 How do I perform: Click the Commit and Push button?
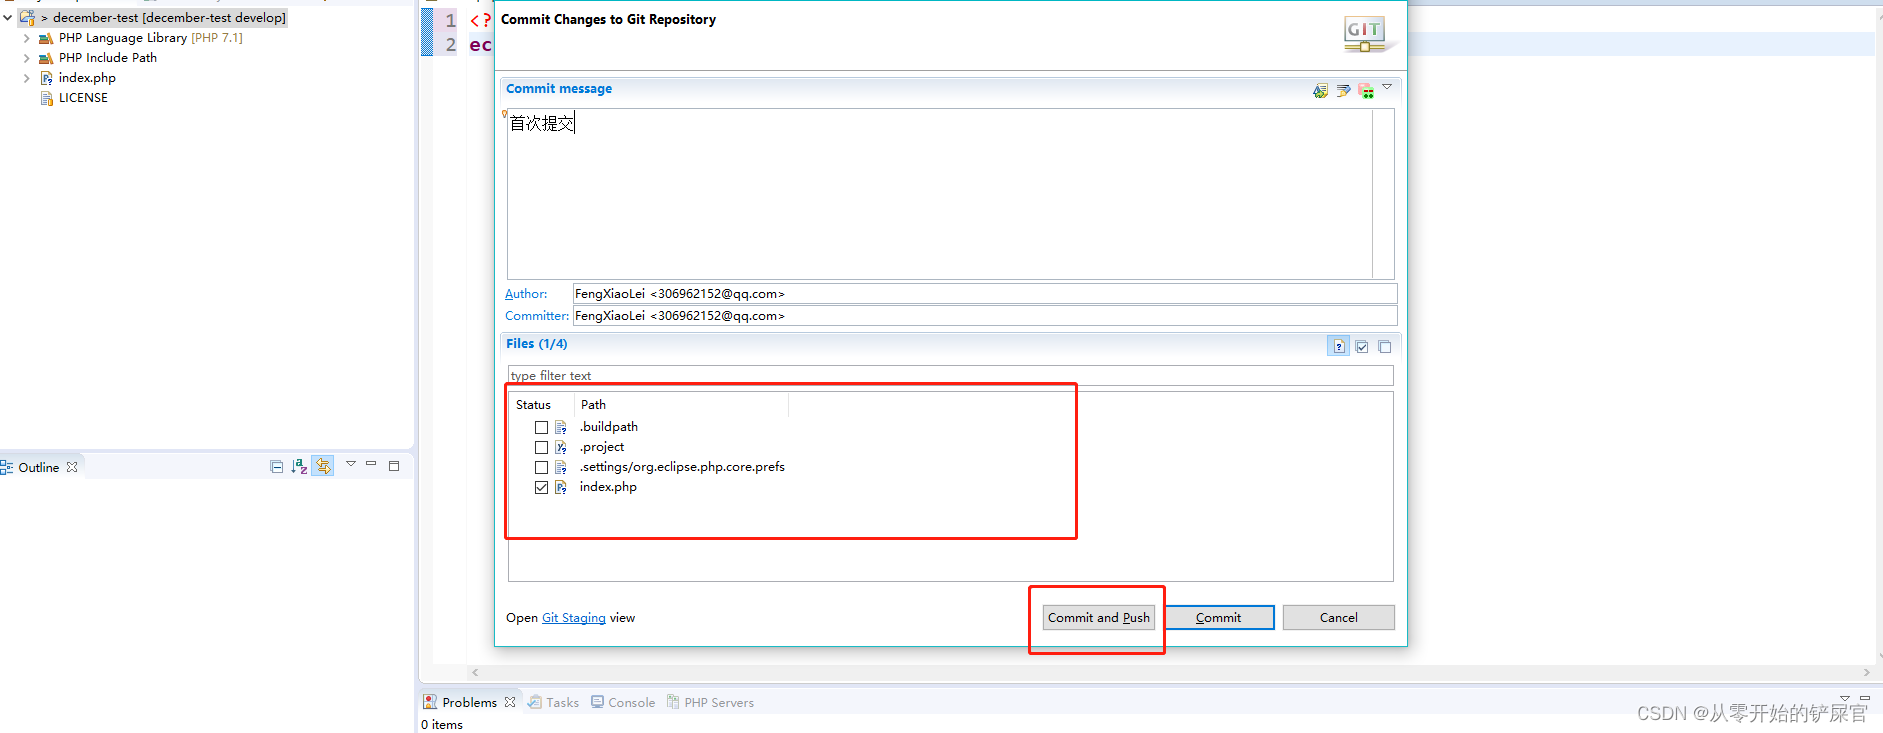pos(1098,618)
